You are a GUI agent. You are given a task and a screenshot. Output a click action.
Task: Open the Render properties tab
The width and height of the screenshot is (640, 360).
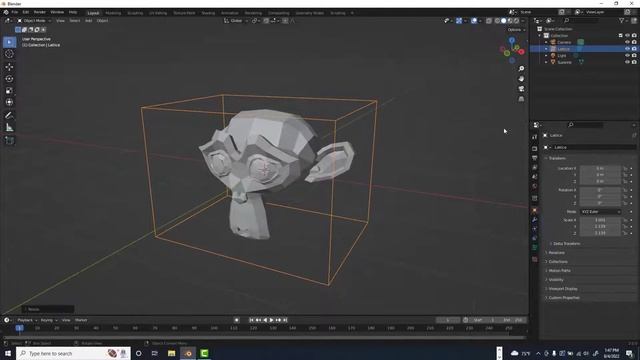click(535, 149)
